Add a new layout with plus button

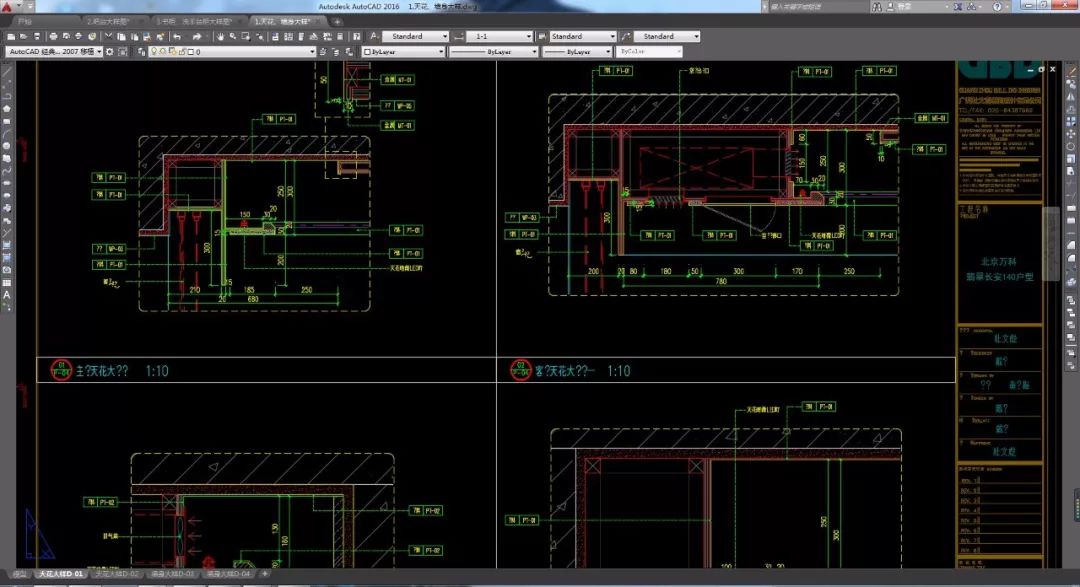[264, 574]
